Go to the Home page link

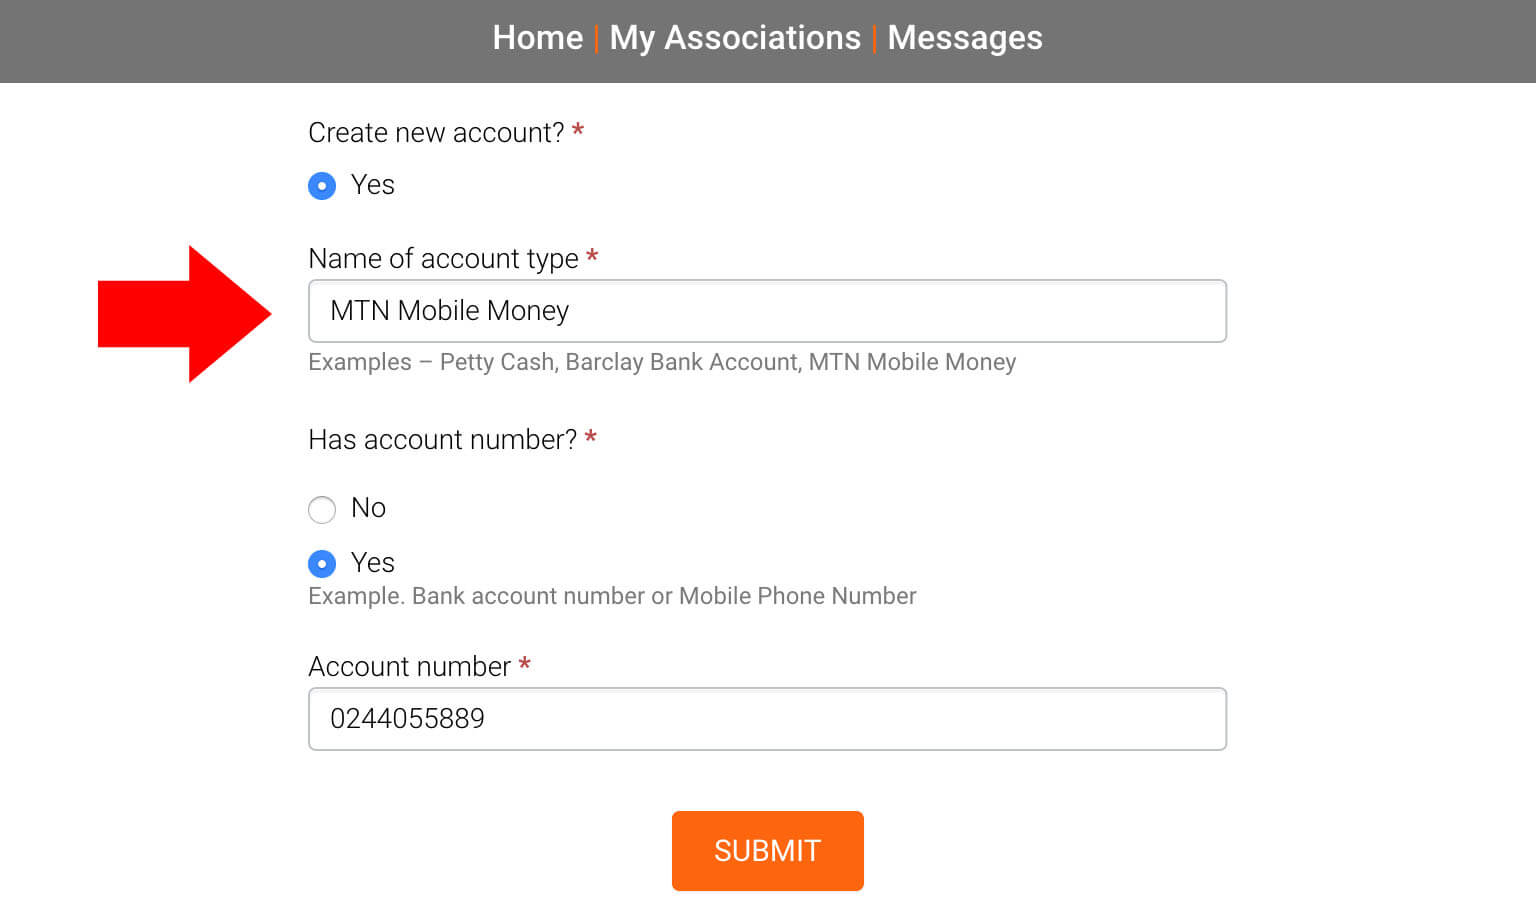click(x=537, y=38)
